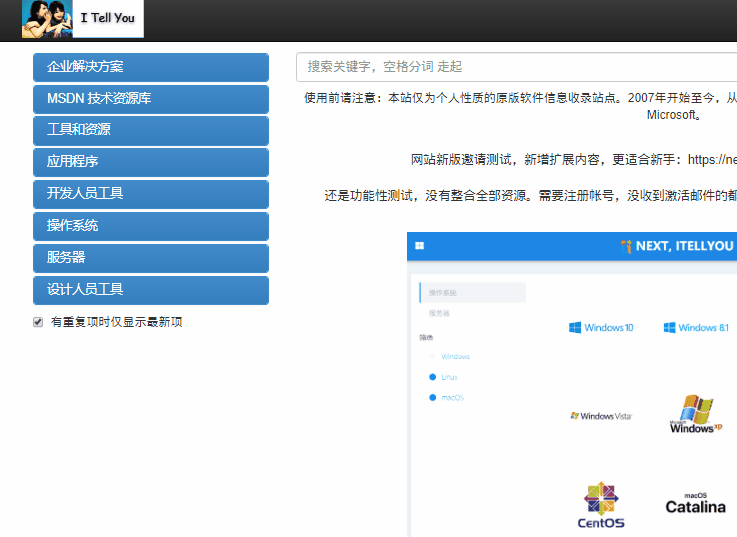Select the Windows 10 logo
Viewport: 737px width, 537px height.
[601, 327]
